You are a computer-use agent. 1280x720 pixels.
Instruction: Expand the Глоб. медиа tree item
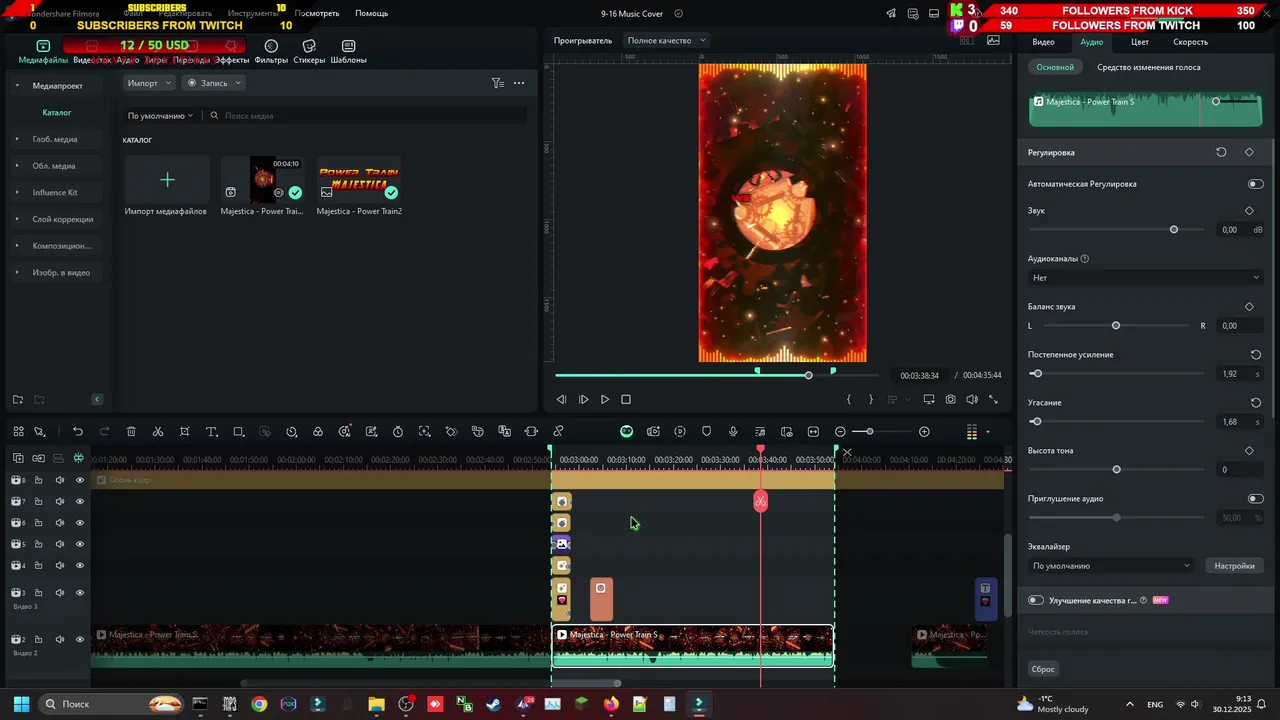click(x=17, y=139)
